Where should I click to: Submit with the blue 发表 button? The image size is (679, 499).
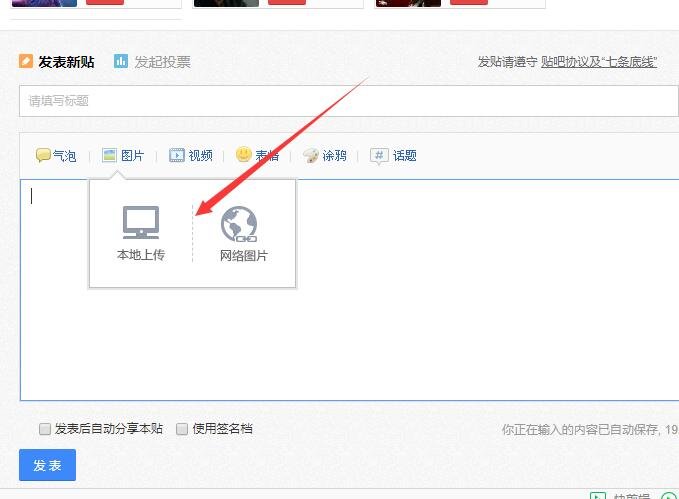point(47,465)
